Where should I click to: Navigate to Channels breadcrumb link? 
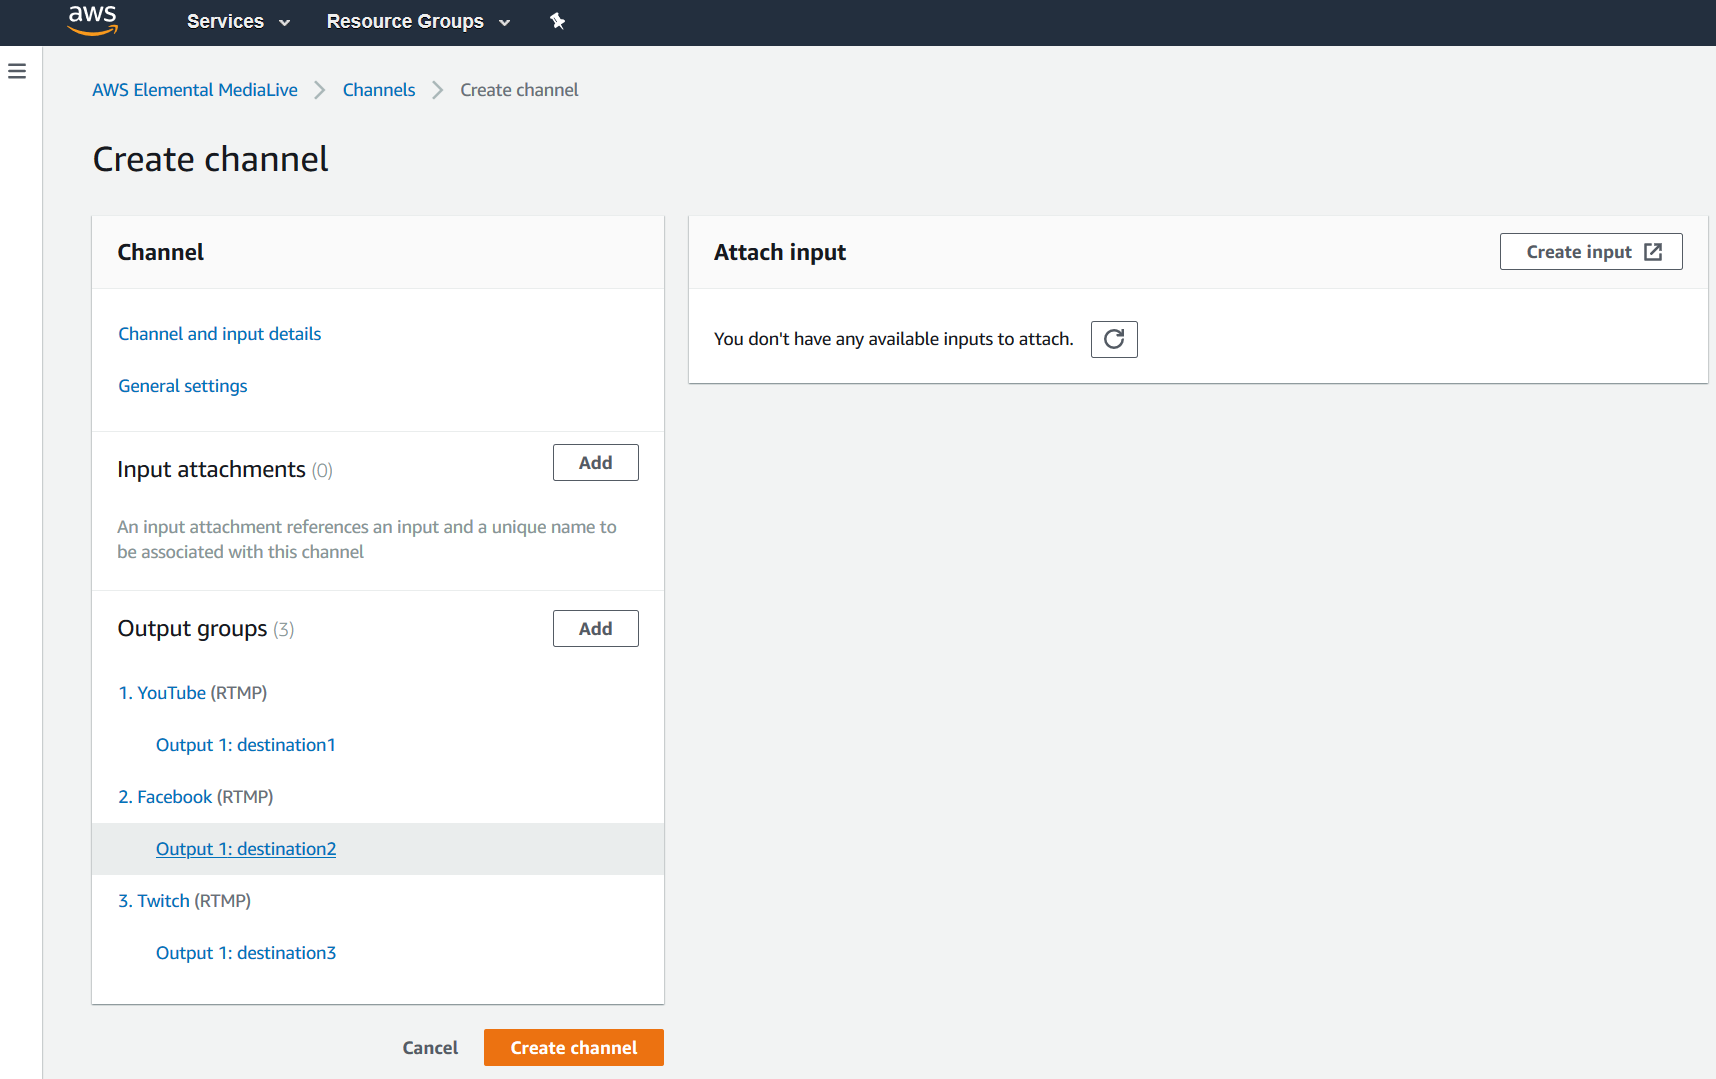[x=379, y=90]
